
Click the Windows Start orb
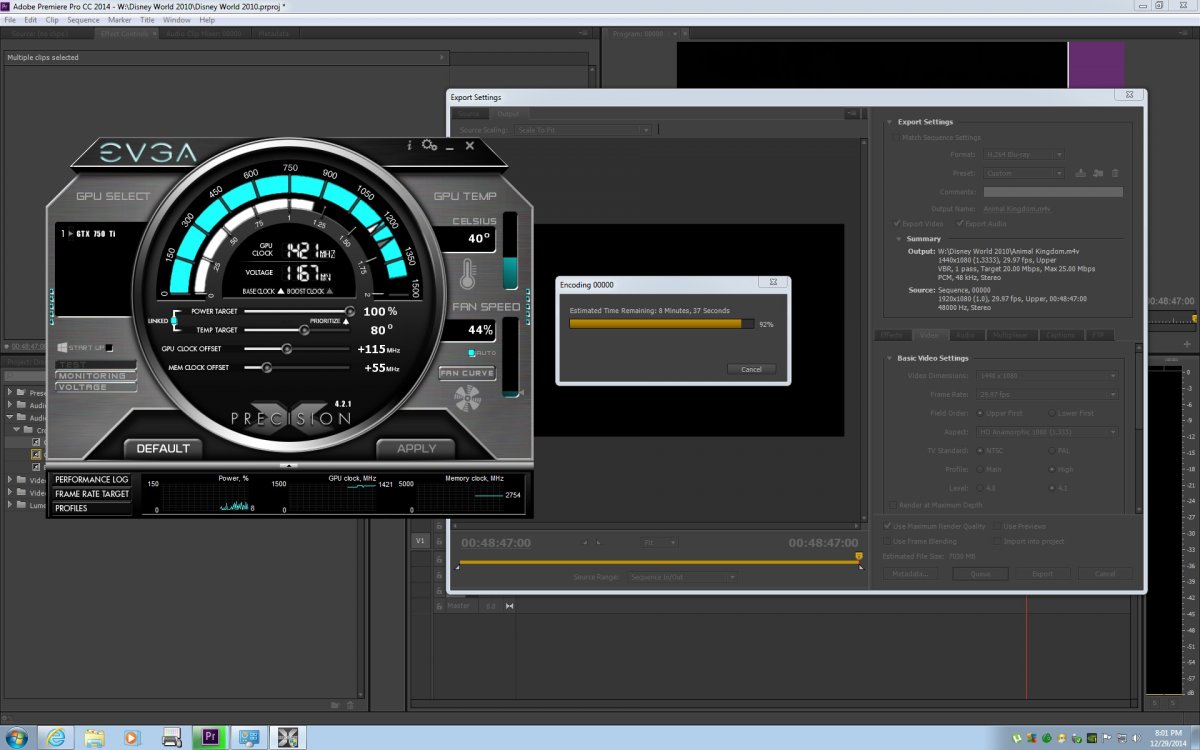(x=17, y=737)
